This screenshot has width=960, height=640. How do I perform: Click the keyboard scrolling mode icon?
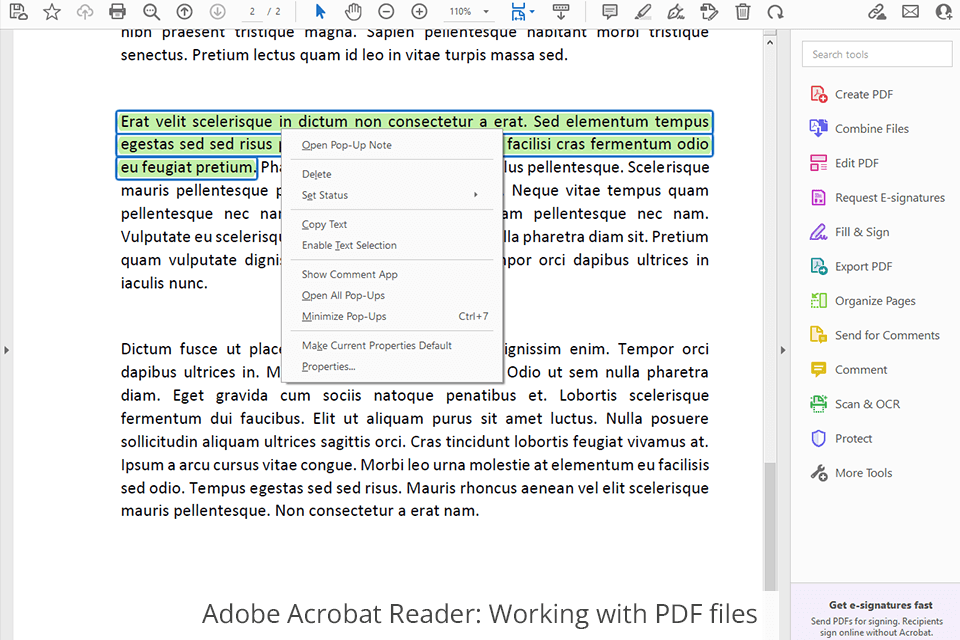[560, 12]
